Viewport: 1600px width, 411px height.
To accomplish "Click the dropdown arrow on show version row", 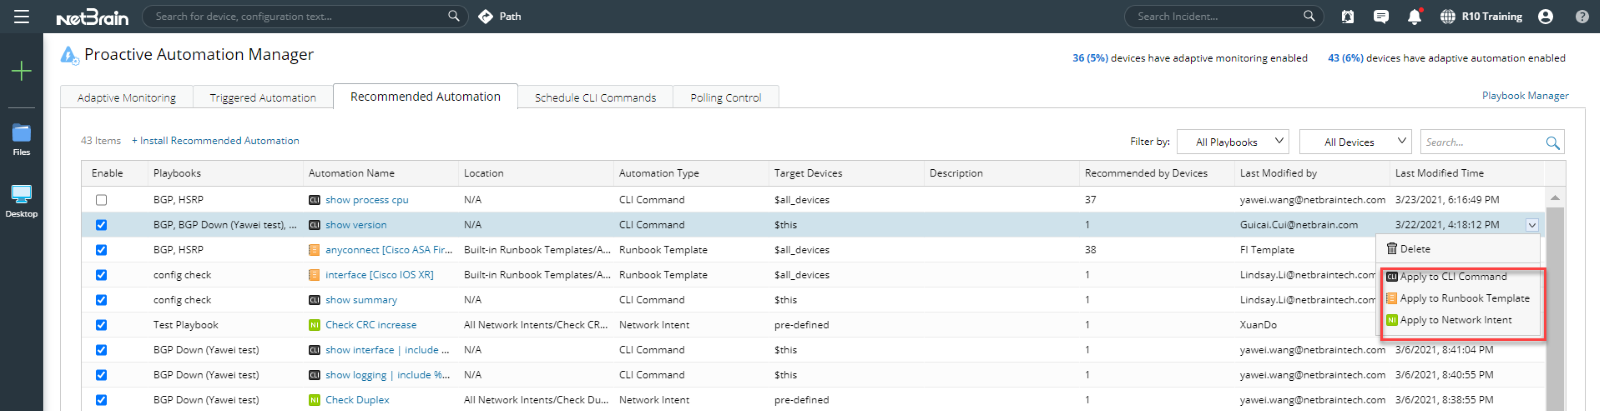I will (x=1532, y=225).
